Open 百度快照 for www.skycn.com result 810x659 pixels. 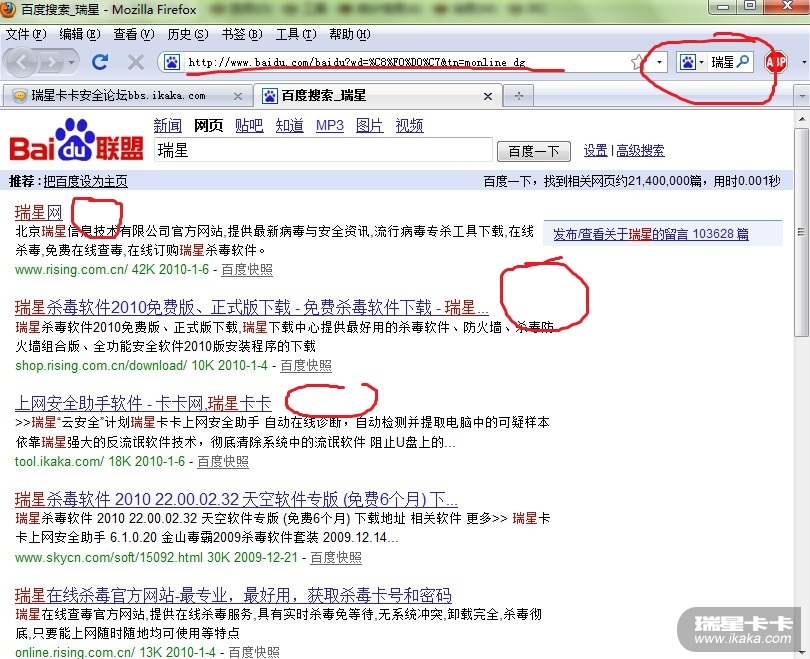tap(336, 557)
